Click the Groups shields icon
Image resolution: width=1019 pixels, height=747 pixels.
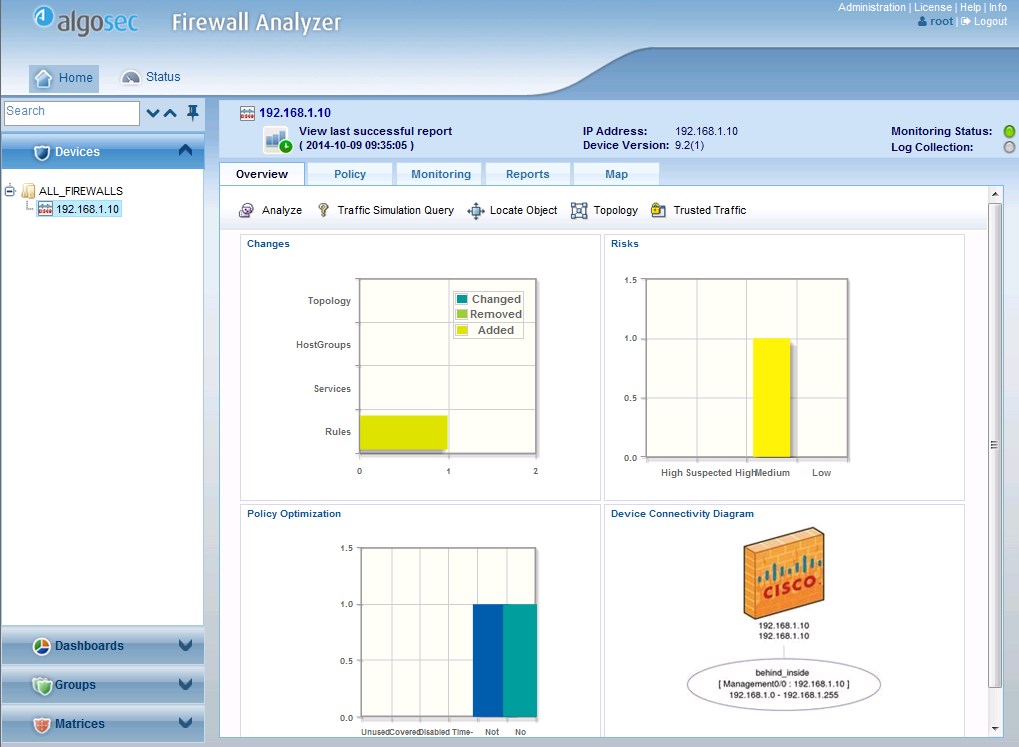click(42, 685)
